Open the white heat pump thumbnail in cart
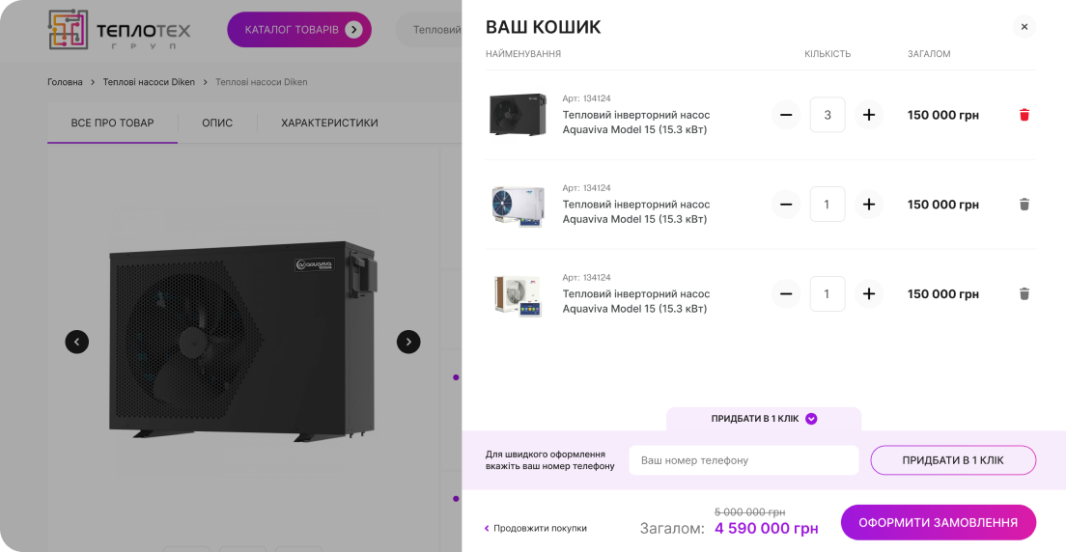The image size is (1066, 552). (518, 205)
